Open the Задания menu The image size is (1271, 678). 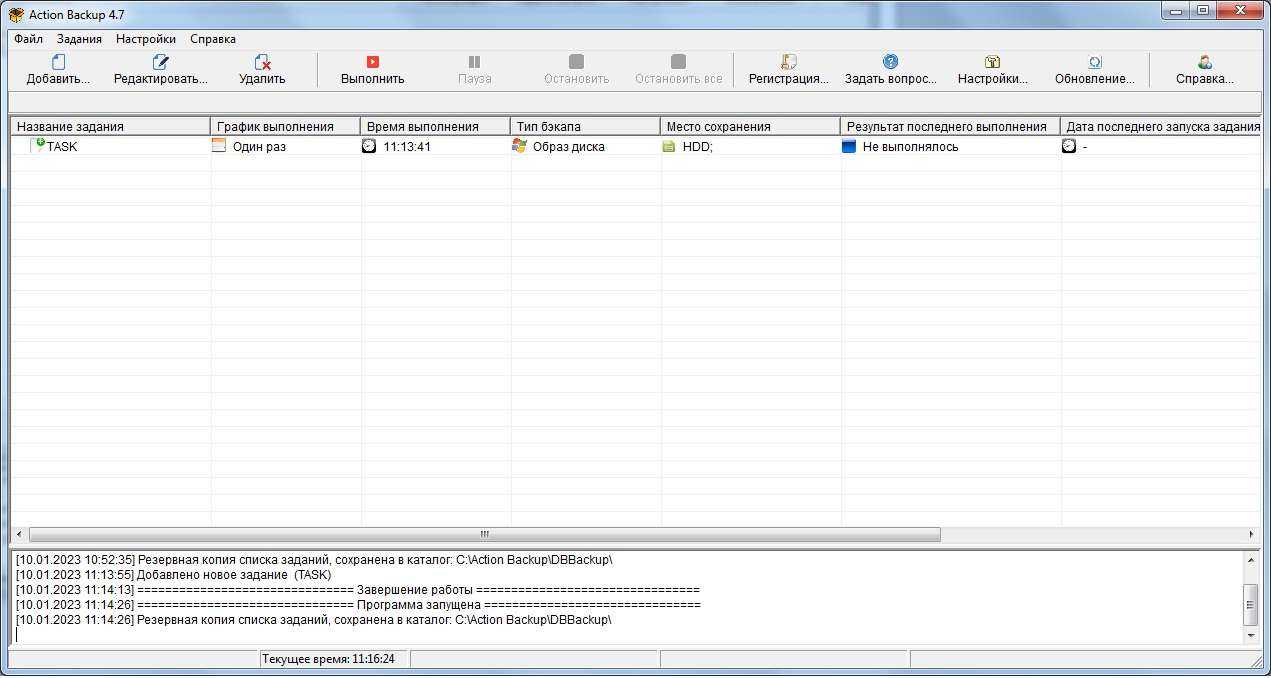pyautogui.click(x=79, y=39)
